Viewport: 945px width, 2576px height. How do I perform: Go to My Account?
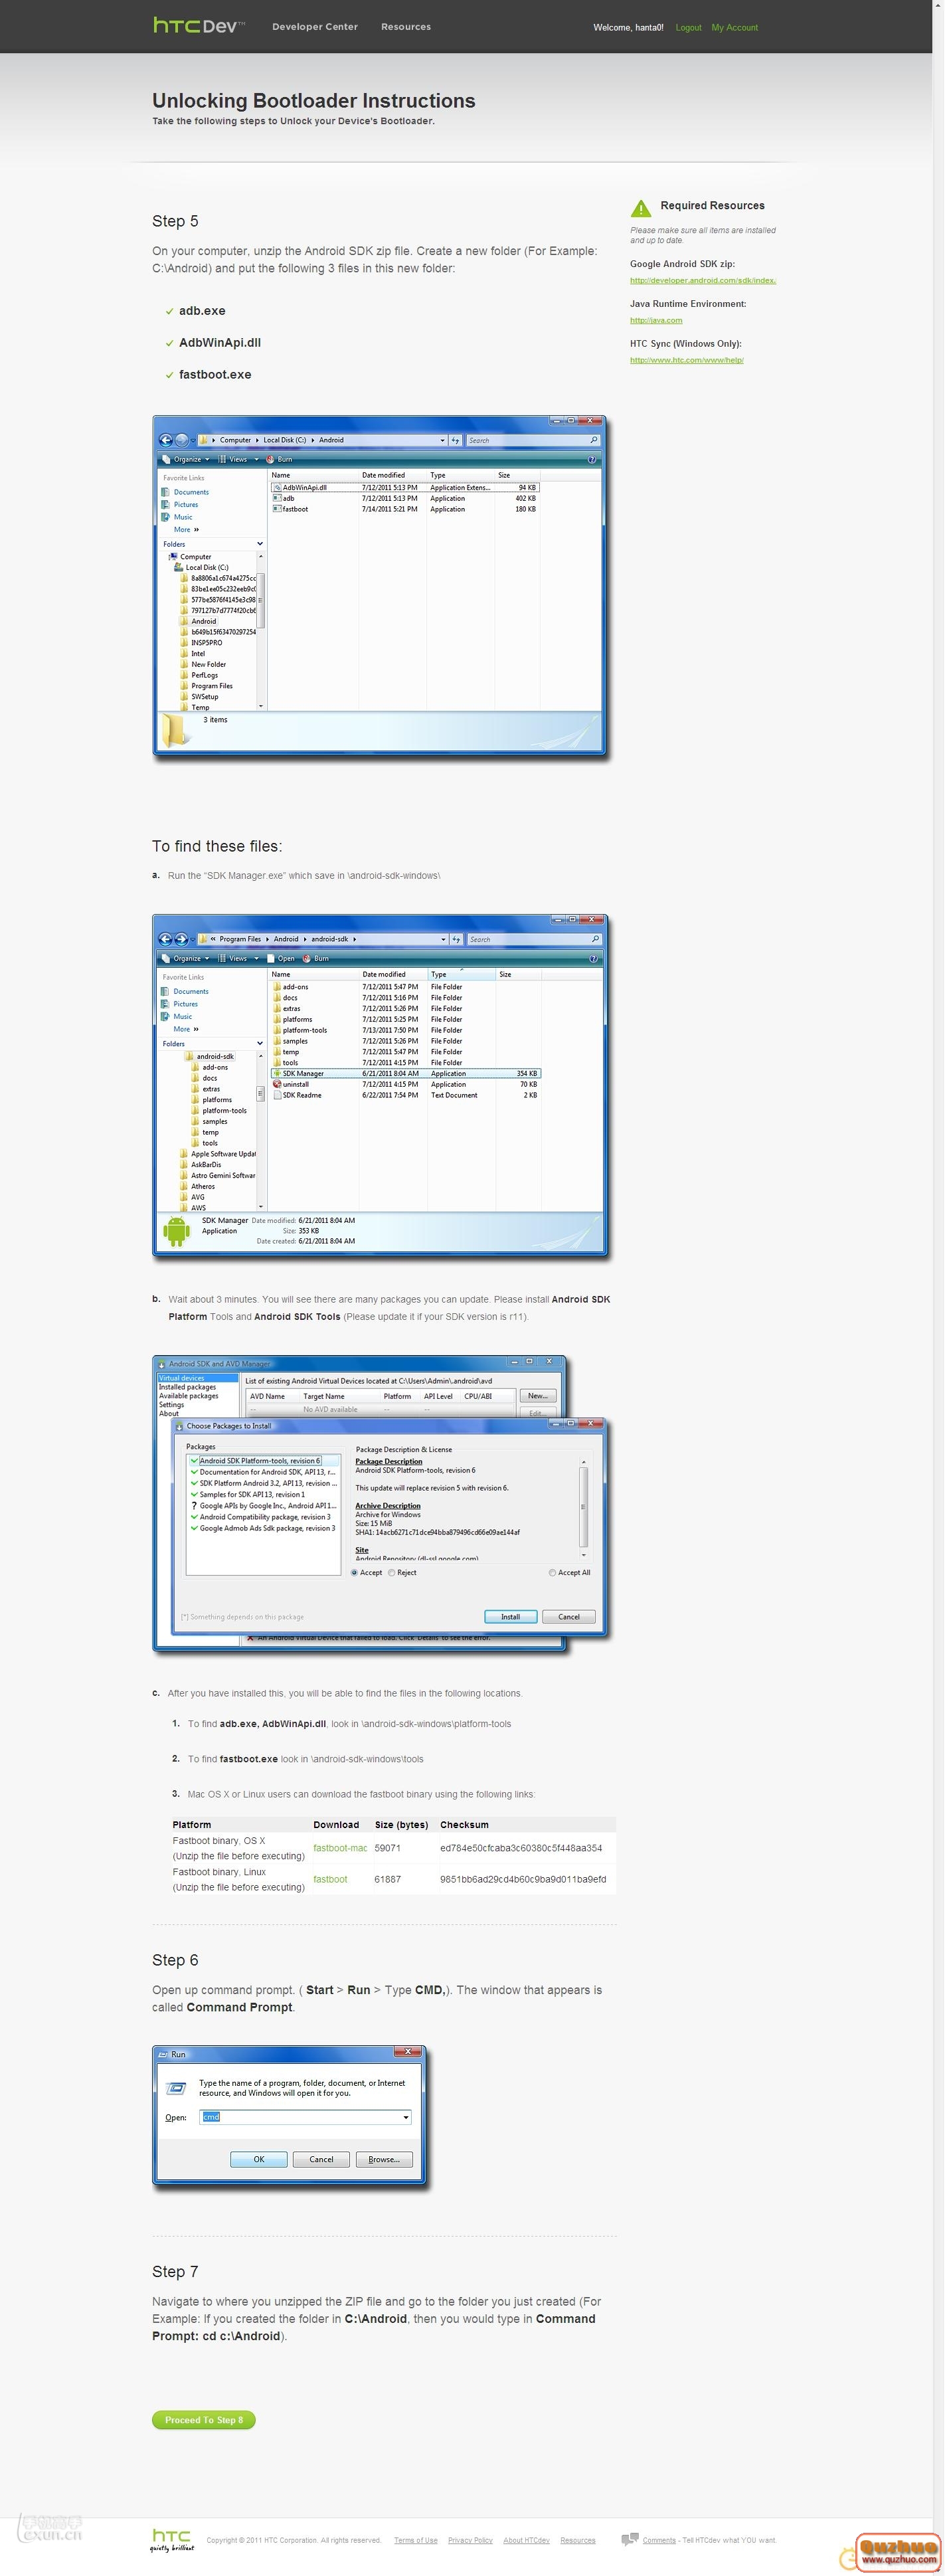point(735,28)
